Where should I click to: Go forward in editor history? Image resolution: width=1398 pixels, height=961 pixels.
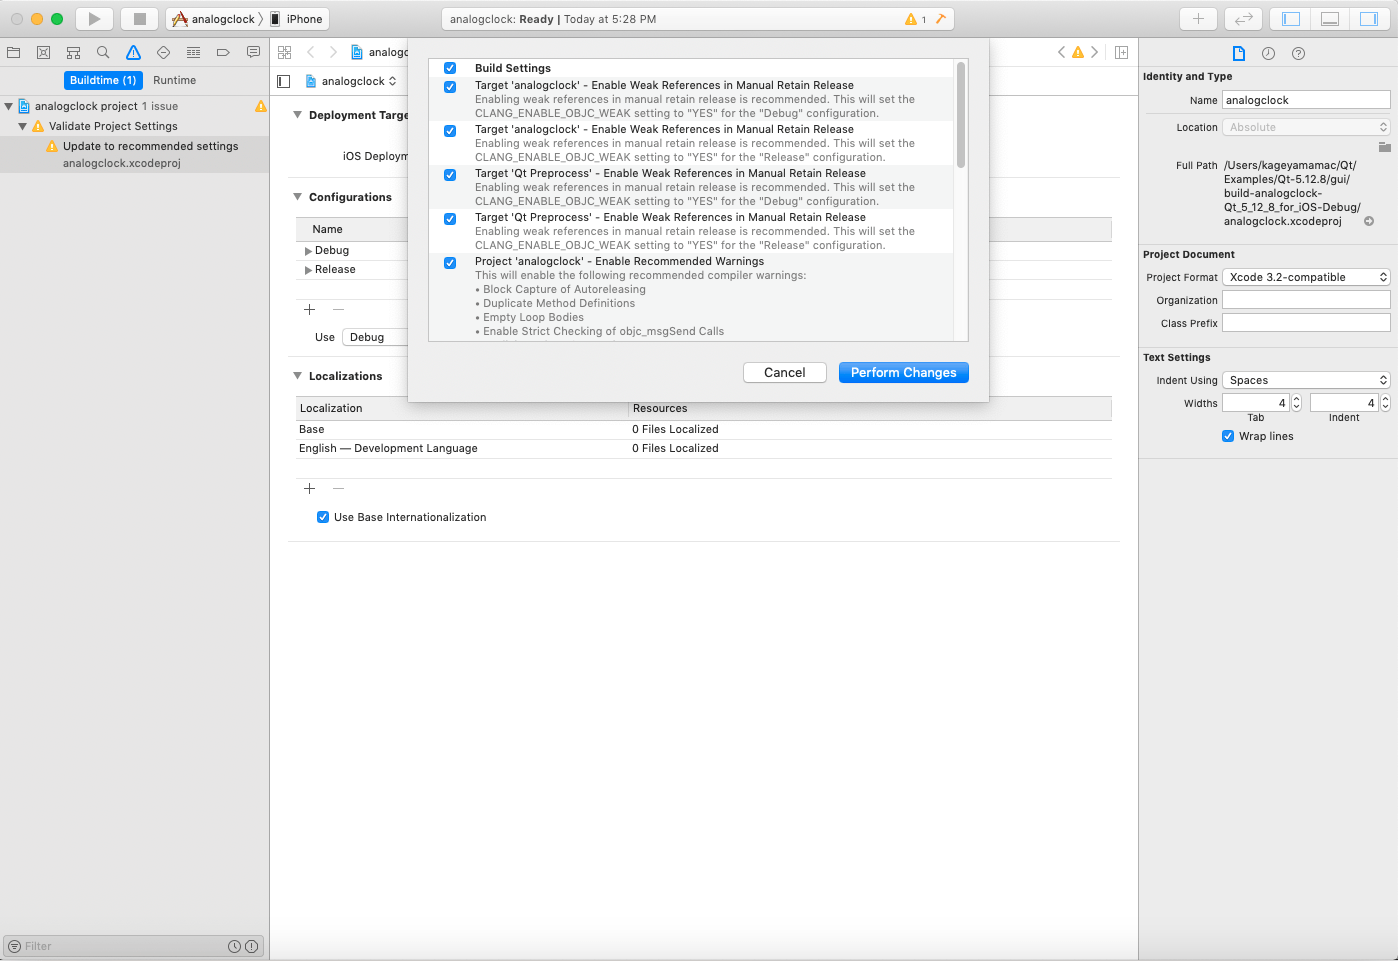(x=333, y=52)
